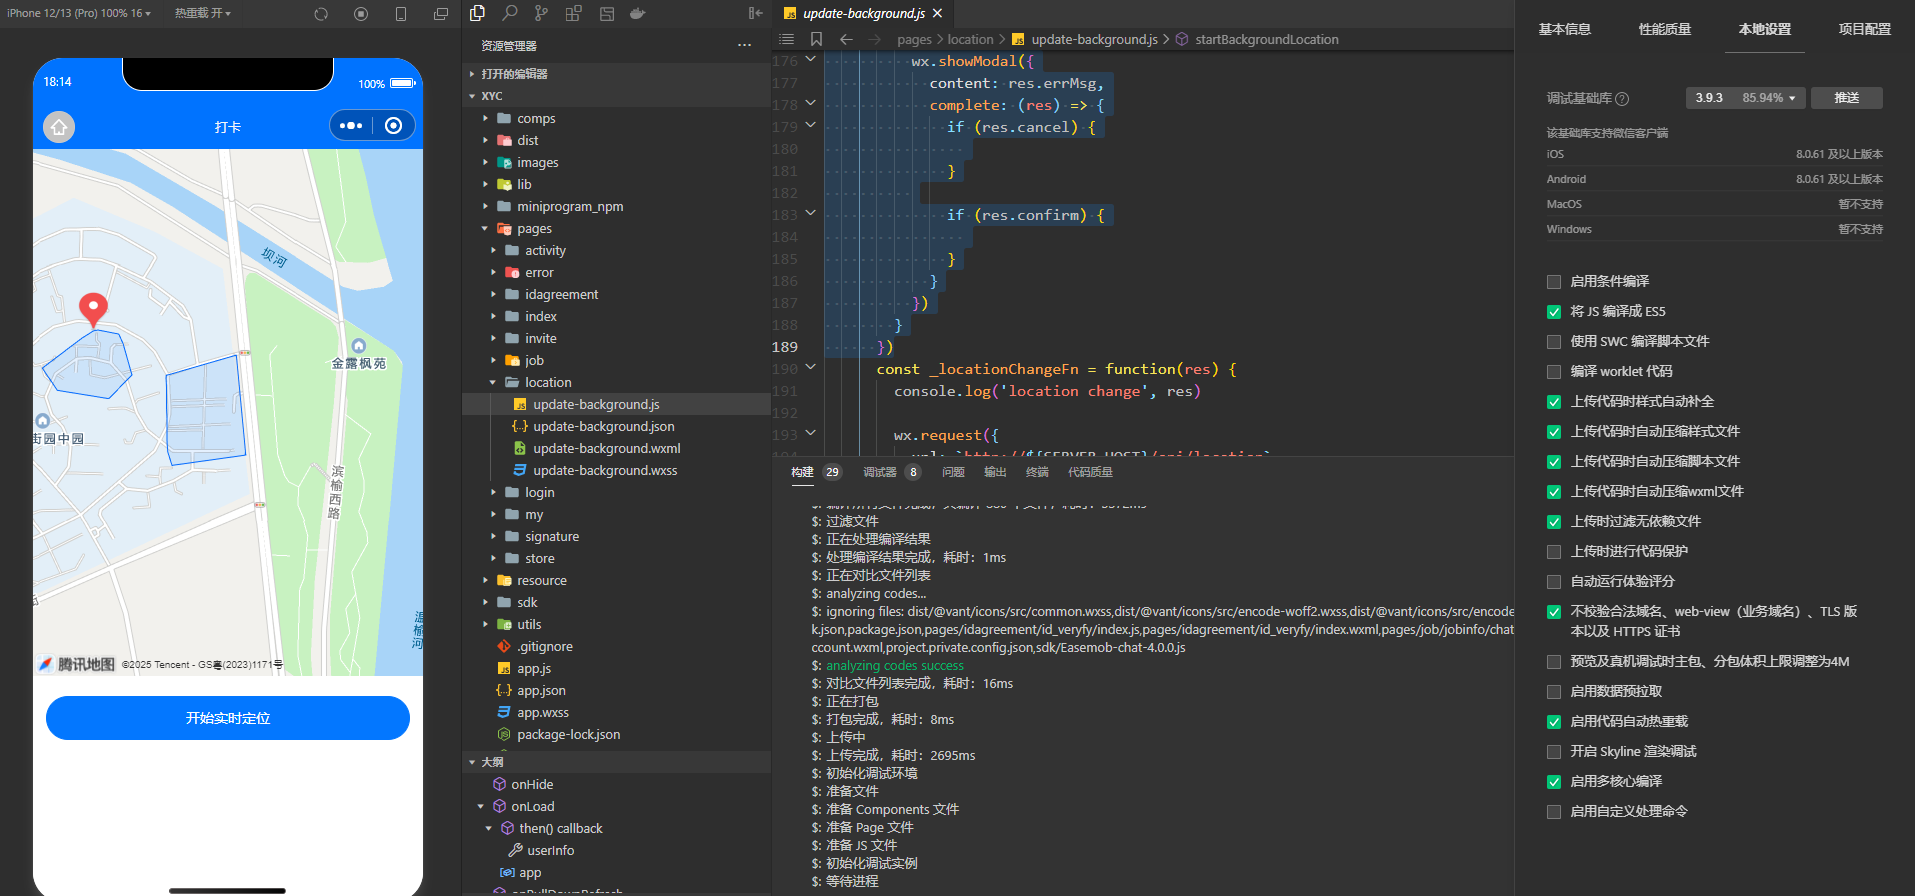Open the 3.9.3 base library version dropdown
The height and width of the screenshot is (896, 1915).
[1745, 98]
